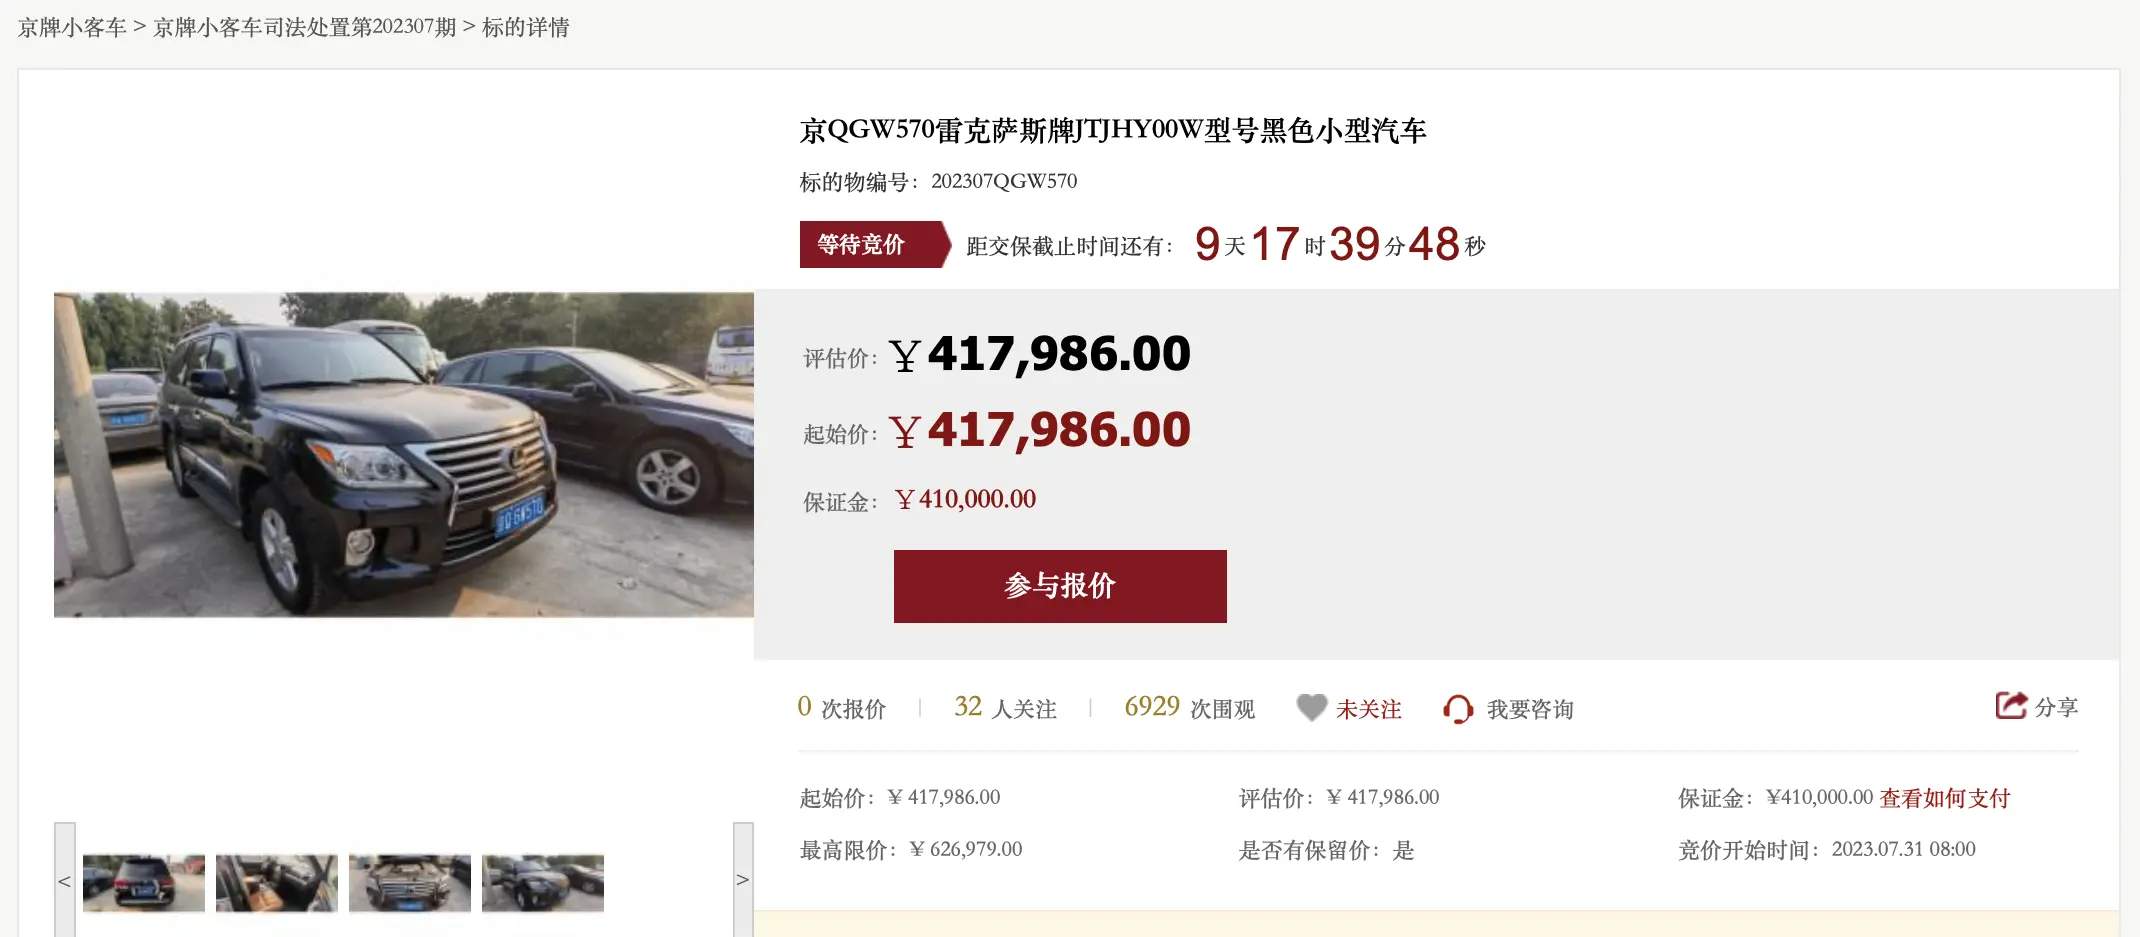Go to 京牌小客车司法处置第202307期 breadcrumb
Screen dimensions: 2140x937
click(x=304, y=27)
